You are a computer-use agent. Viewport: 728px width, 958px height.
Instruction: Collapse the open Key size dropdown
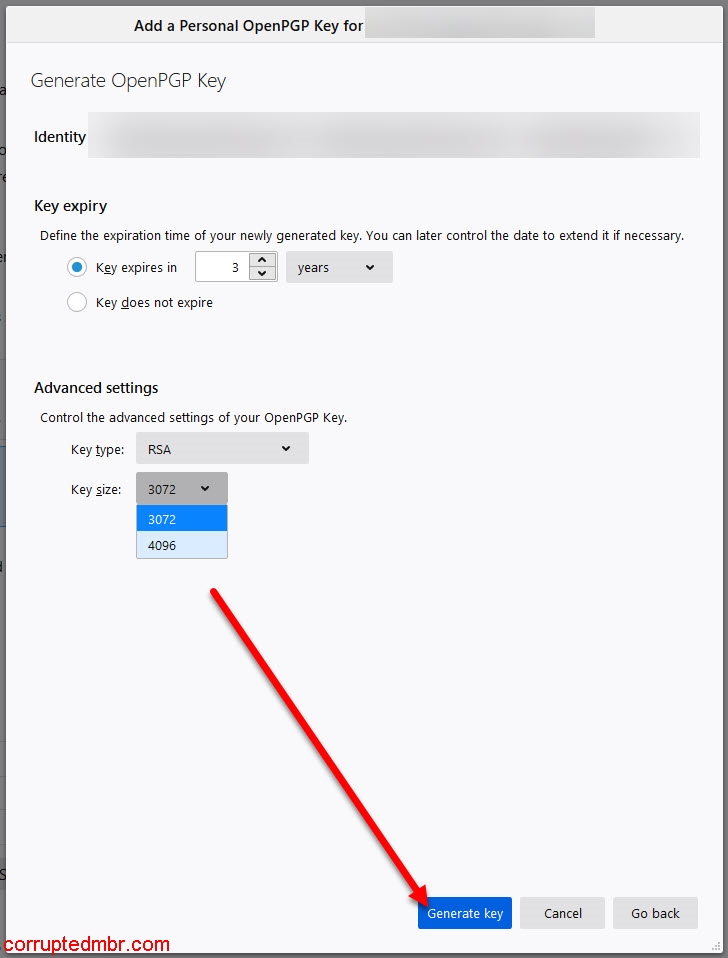tap(181, 489)
